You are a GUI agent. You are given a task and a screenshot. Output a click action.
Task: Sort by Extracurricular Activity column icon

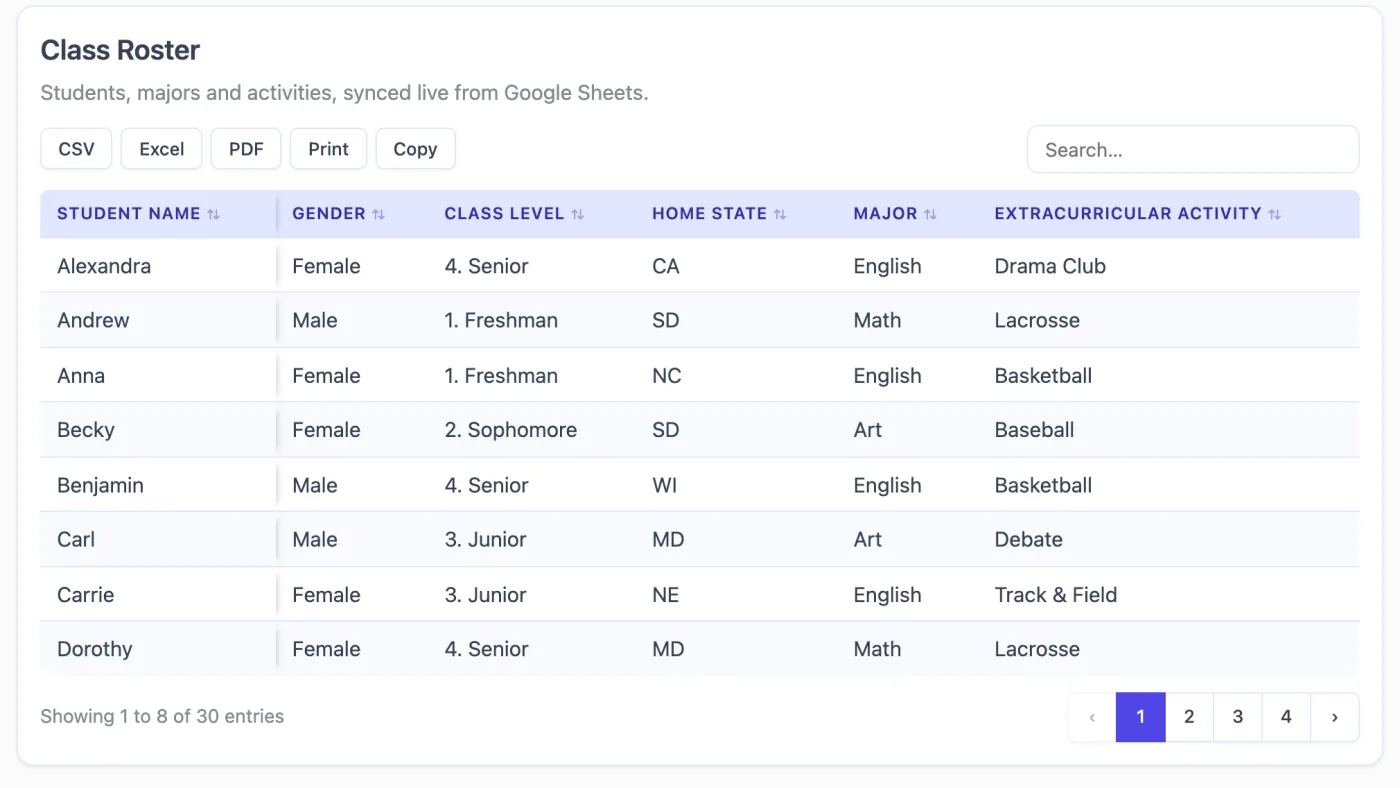pos(1274,214)
